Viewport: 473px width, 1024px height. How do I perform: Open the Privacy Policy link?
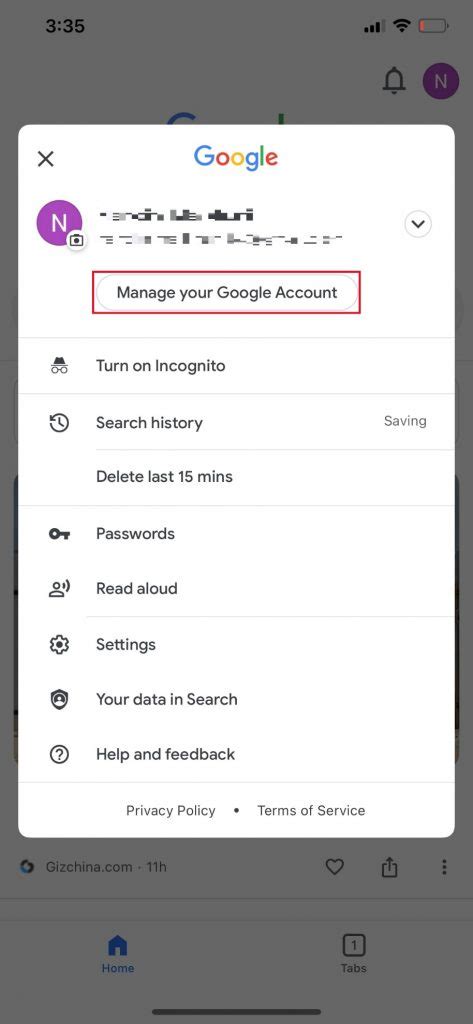[171, 810]
